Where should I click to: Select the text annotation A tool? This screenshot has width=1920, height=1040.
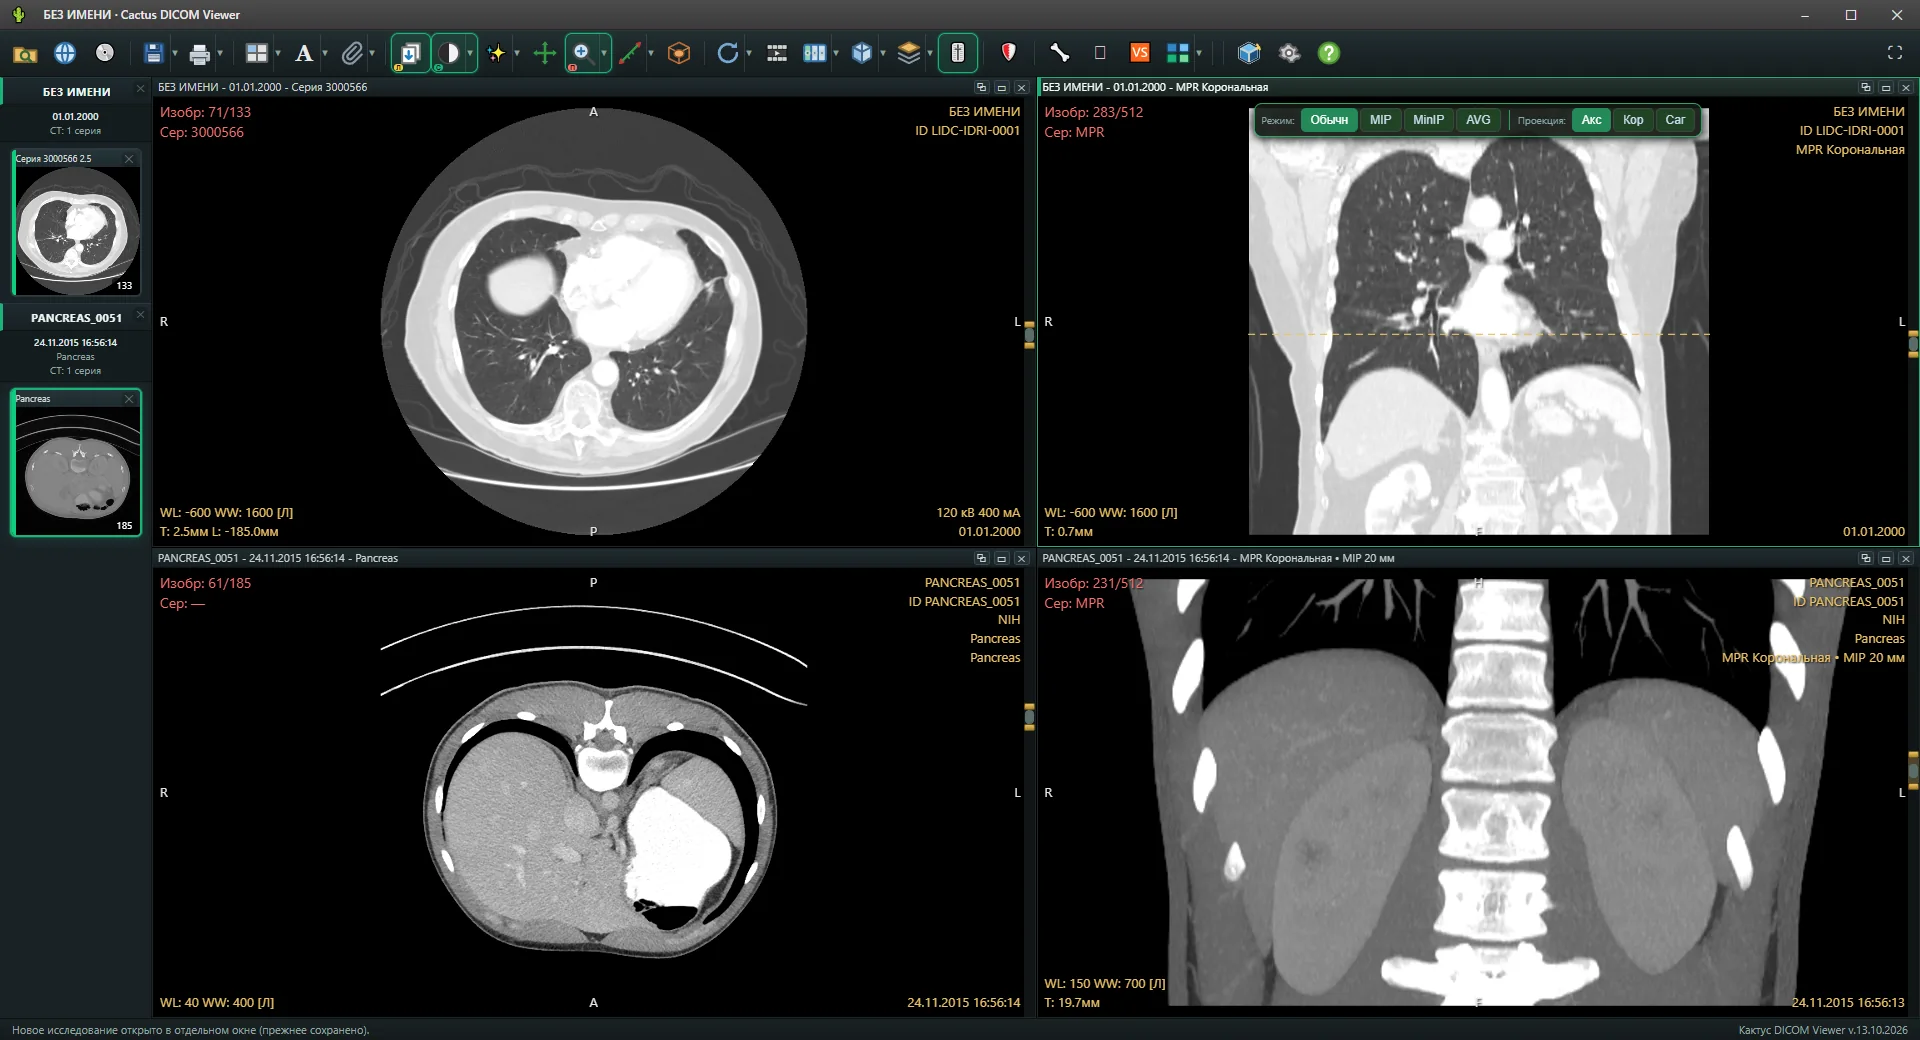pos(304,54)
